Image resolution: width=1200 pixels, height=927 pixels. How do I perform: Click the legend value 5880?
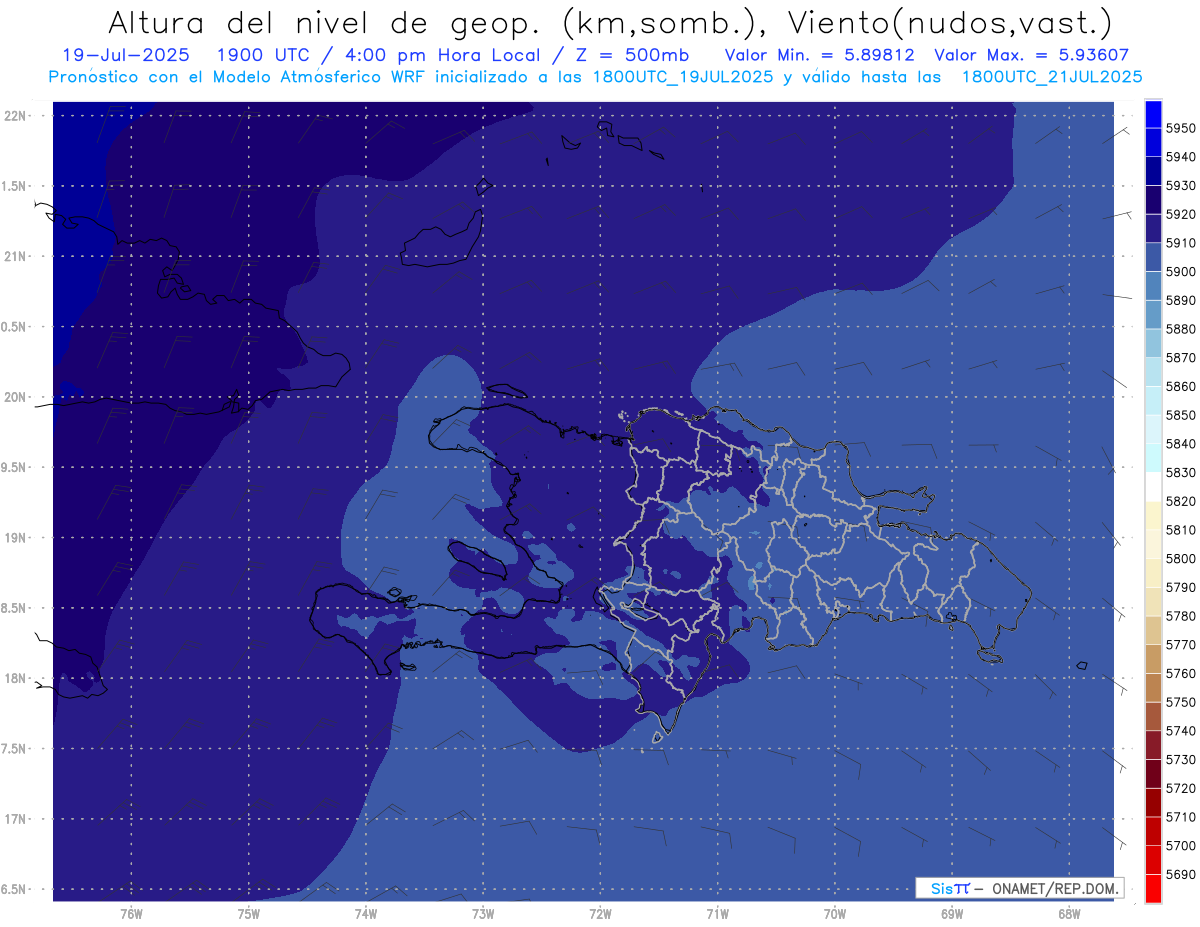[x=1180, y=329]
